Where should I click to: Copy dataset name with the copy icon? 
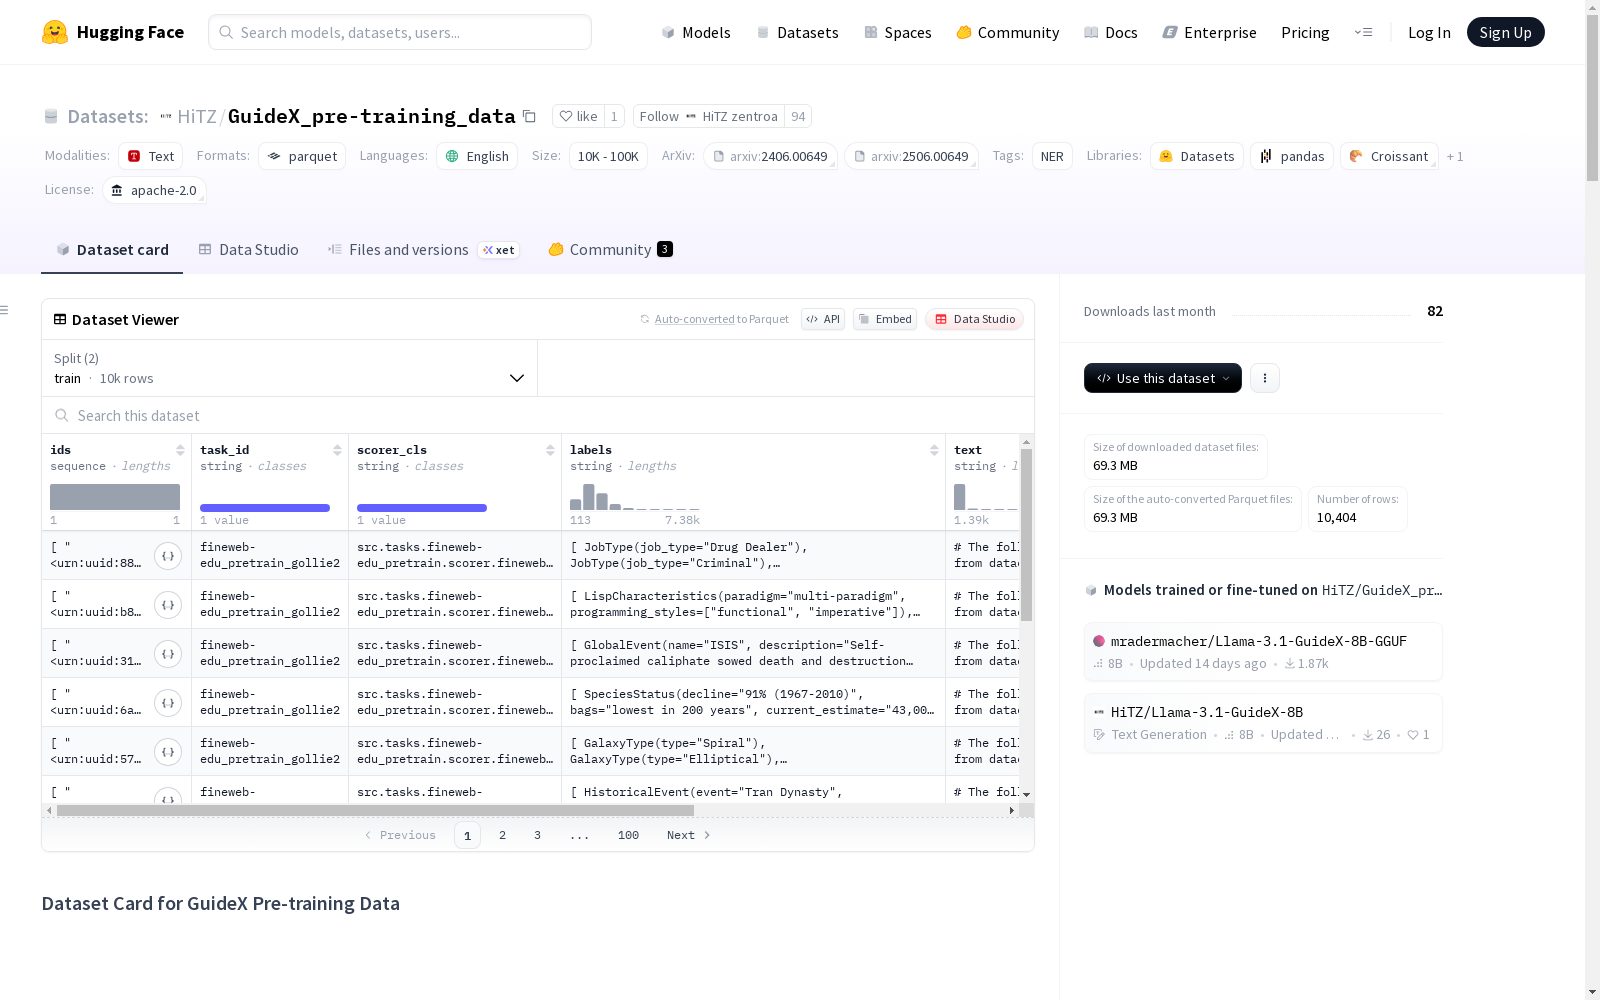pyautogui.click(x=530, y=116)
